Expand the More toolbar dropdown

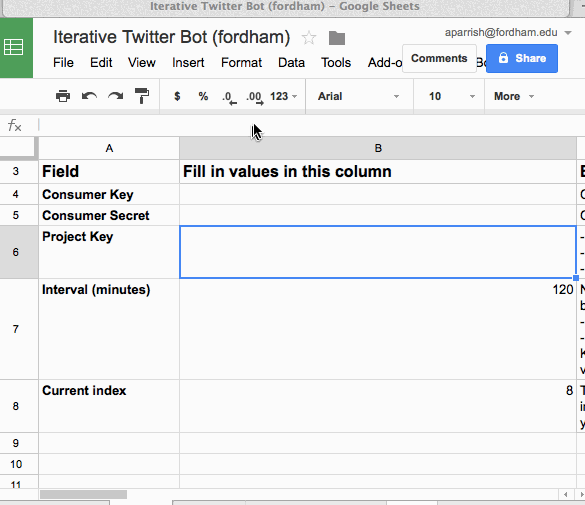(x=514, y=96)
